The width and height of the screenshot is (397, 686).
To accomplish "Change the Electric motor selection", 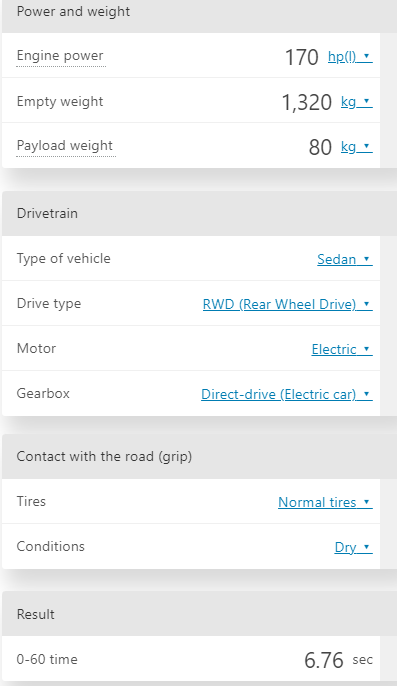I will (x=342, y=350).
